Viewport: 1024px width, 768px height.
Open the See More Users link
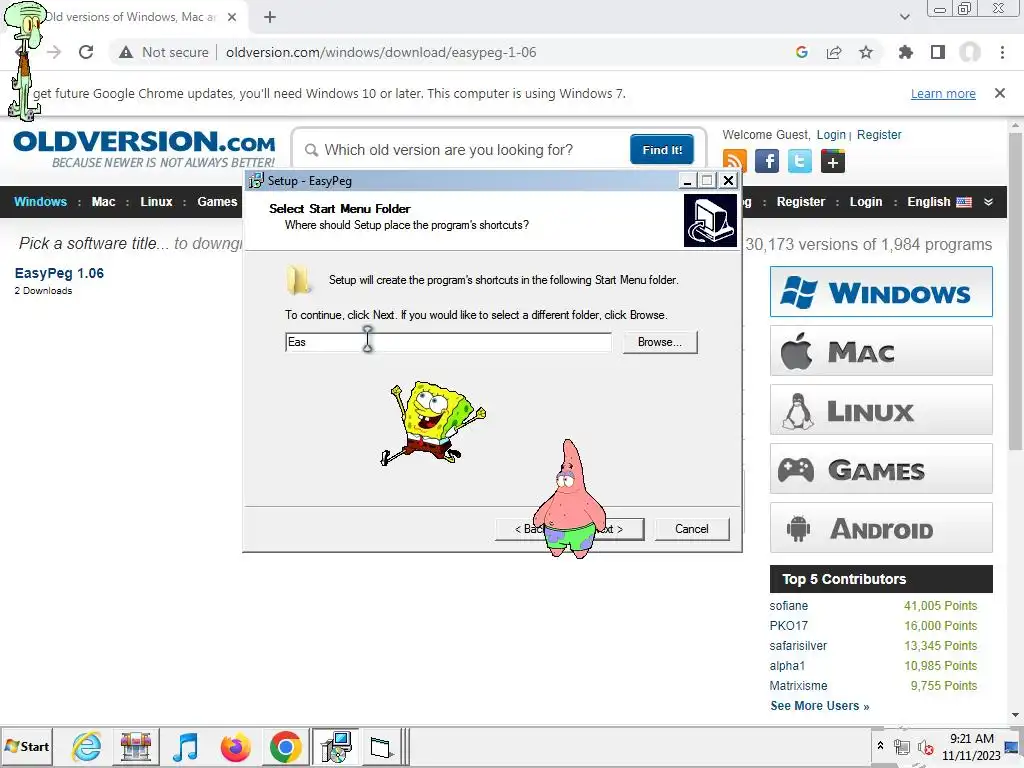[x=820, y=706]
